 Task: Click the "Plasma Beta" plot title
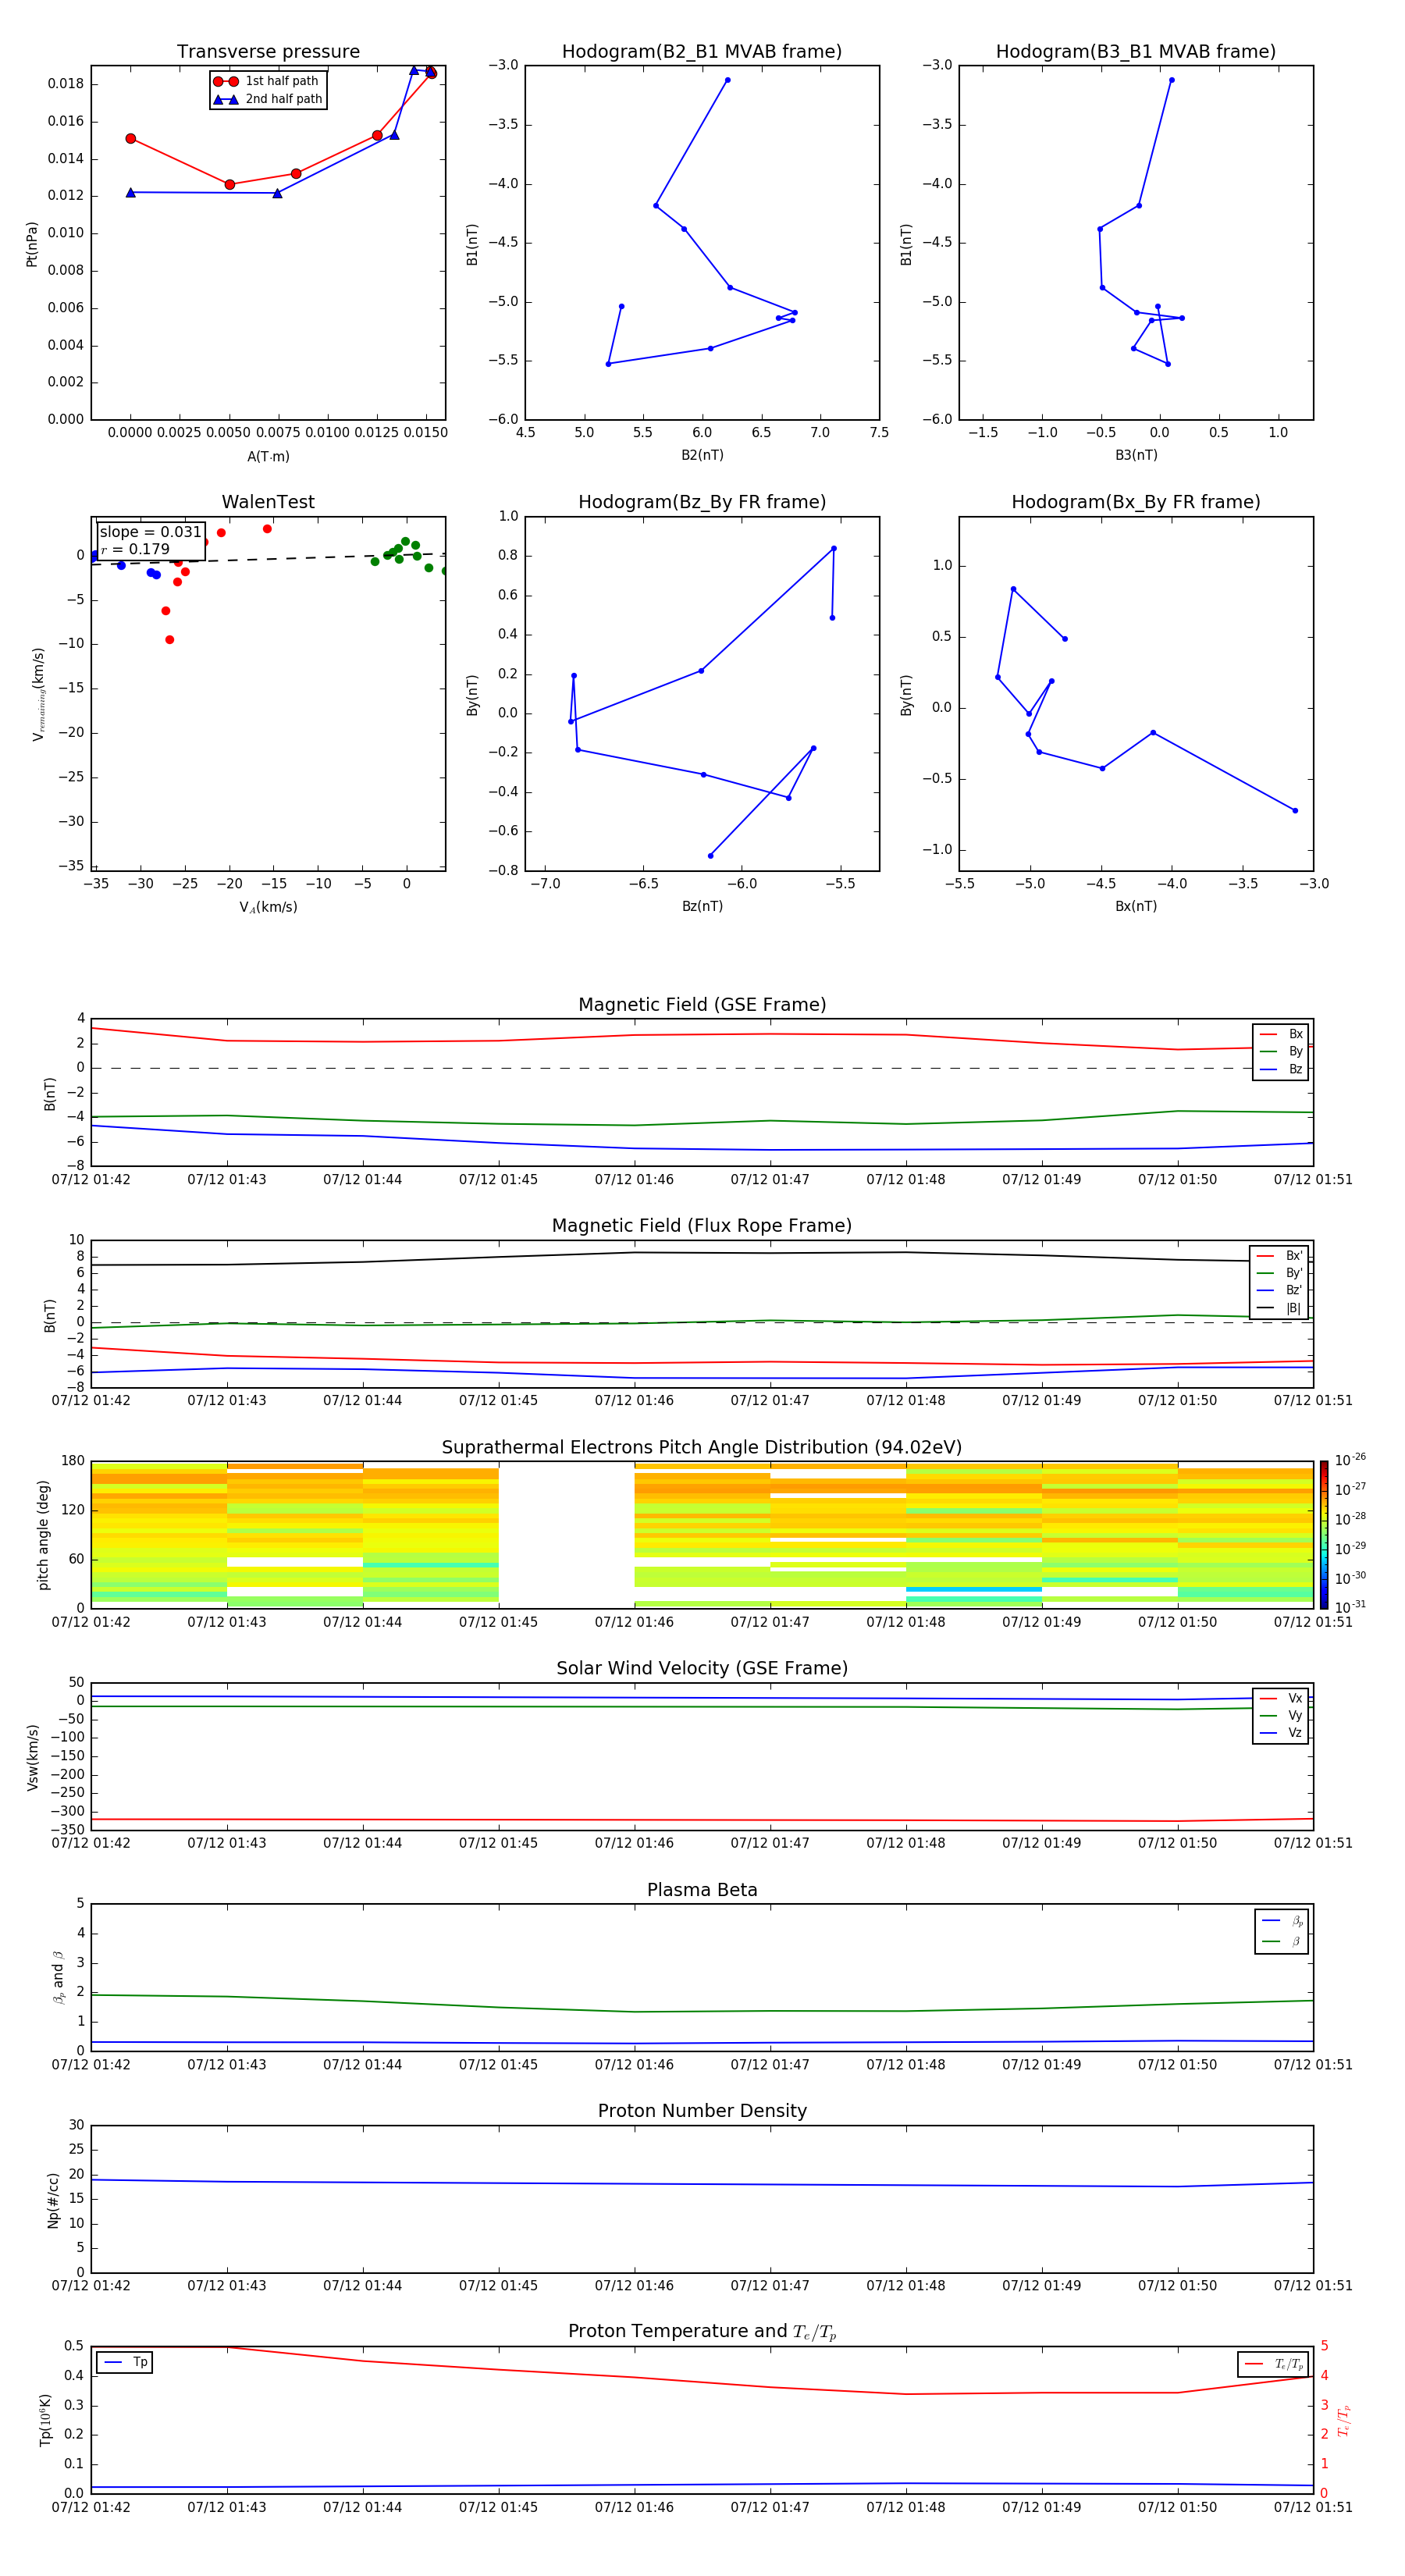click(702, 1891)
